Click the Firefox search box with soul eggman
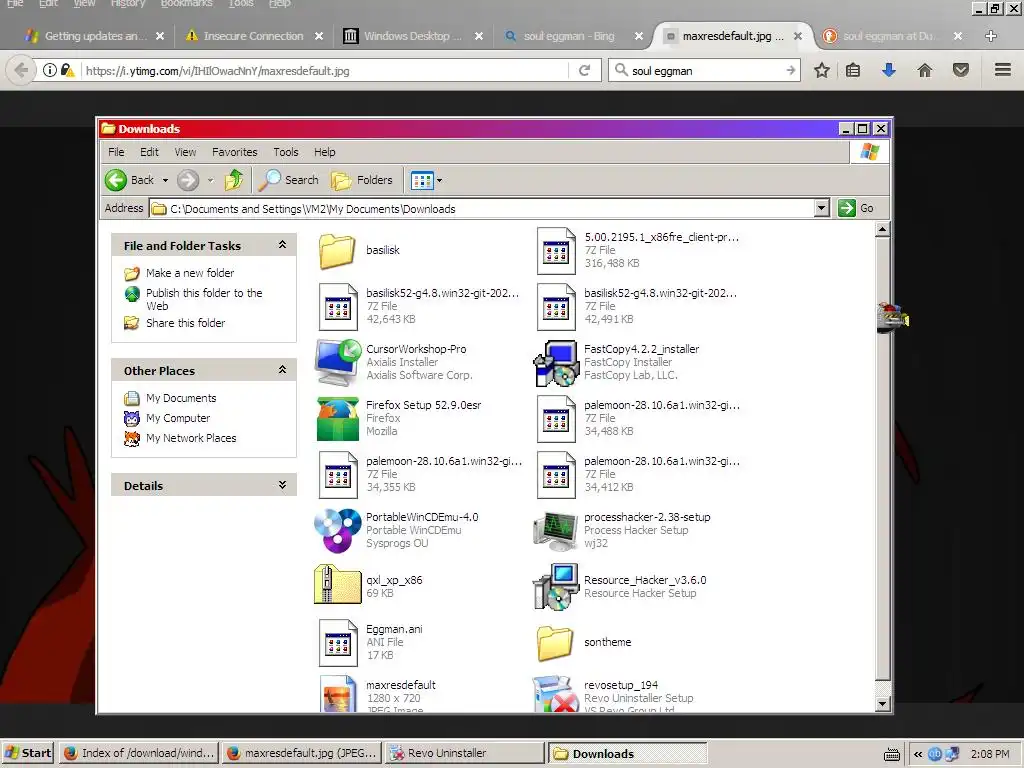The width and height of the screenshot is (1024, 768). coord(705,71)
